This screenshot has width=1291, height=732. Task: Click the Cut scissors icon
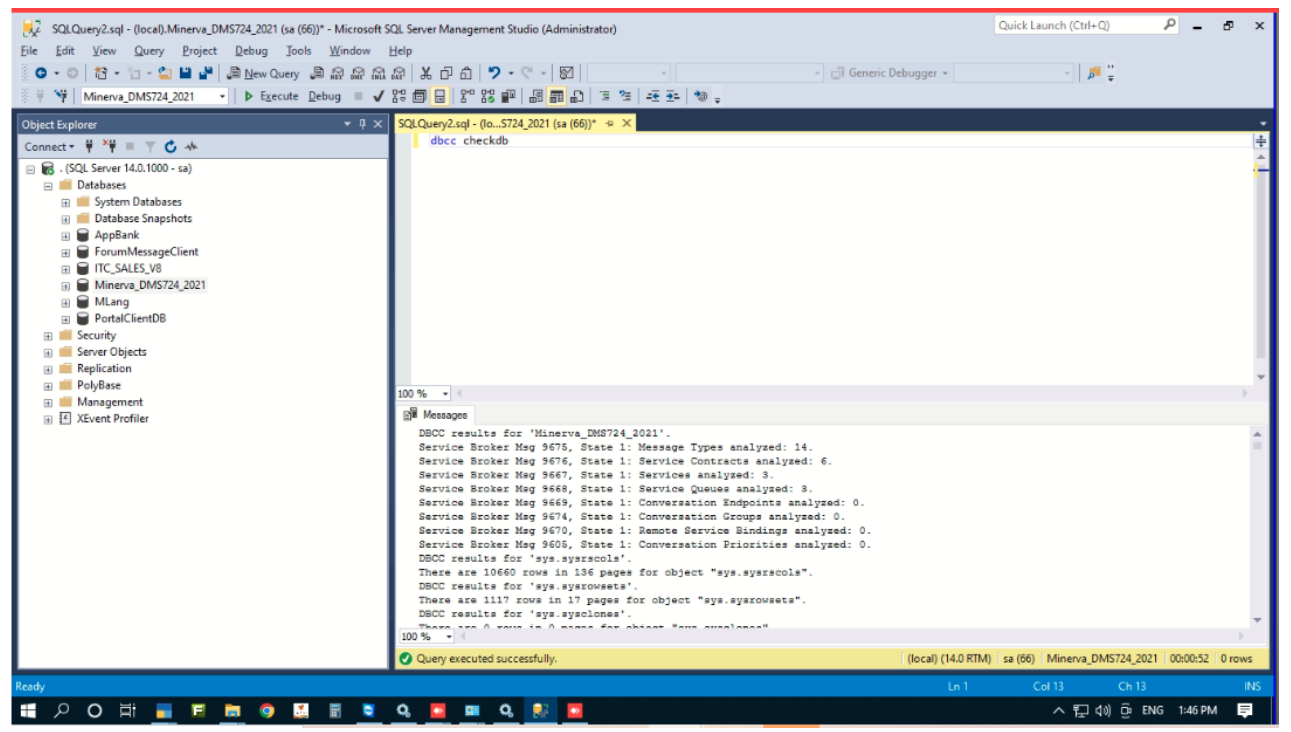click(426, 73)
